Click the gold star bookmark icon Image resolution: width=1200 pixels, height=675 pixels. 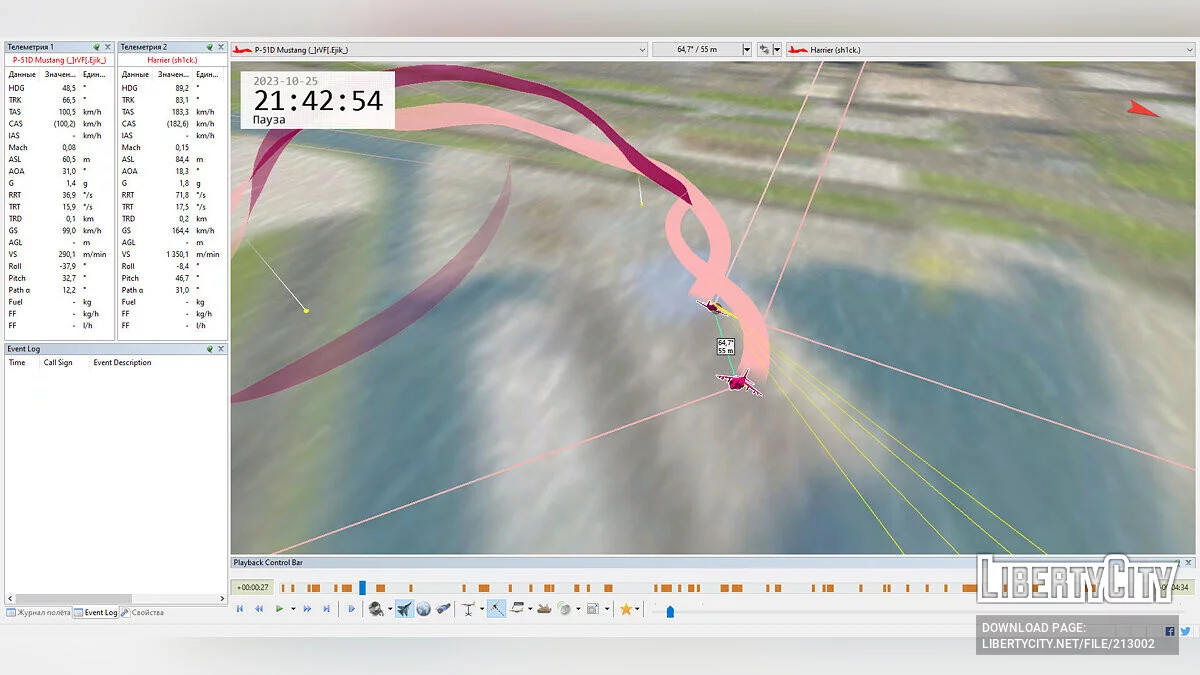(x=625, y=609)
